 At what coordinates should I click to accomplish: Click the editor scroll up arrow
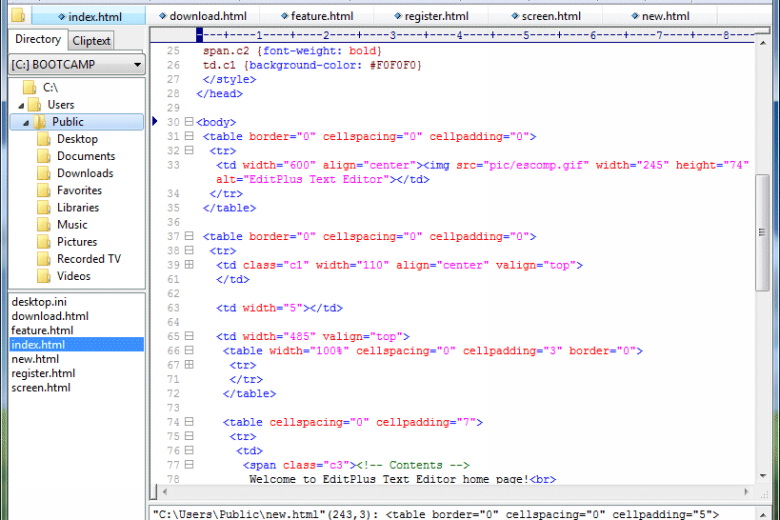click(763, 43)
